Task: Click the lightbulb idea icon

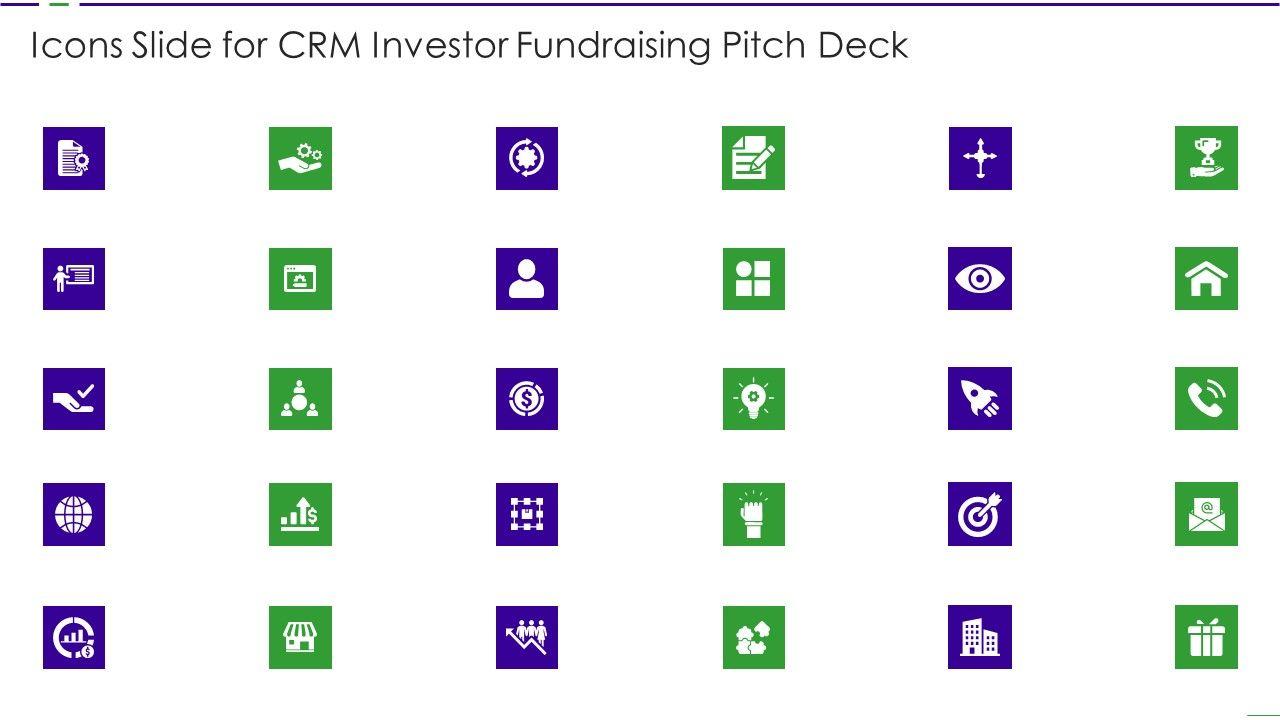Action: pos(753,398)
